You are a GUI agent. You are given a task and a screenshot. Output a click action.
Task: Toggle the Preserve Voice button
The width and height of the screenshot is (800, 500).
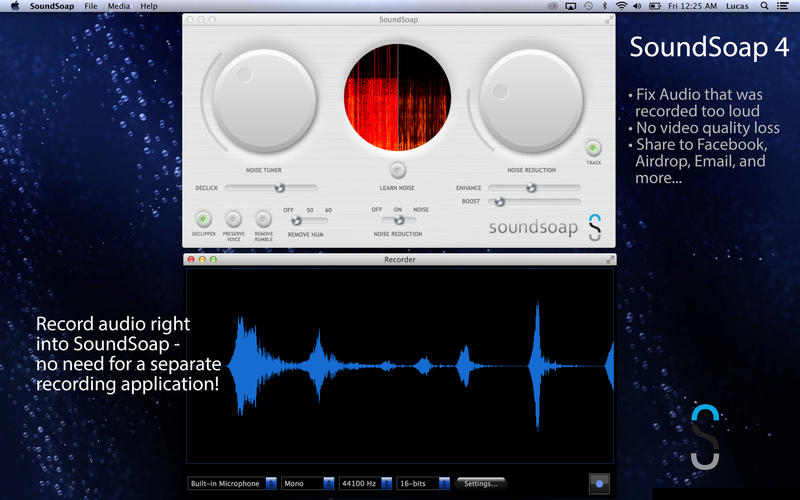pos(233,219)
